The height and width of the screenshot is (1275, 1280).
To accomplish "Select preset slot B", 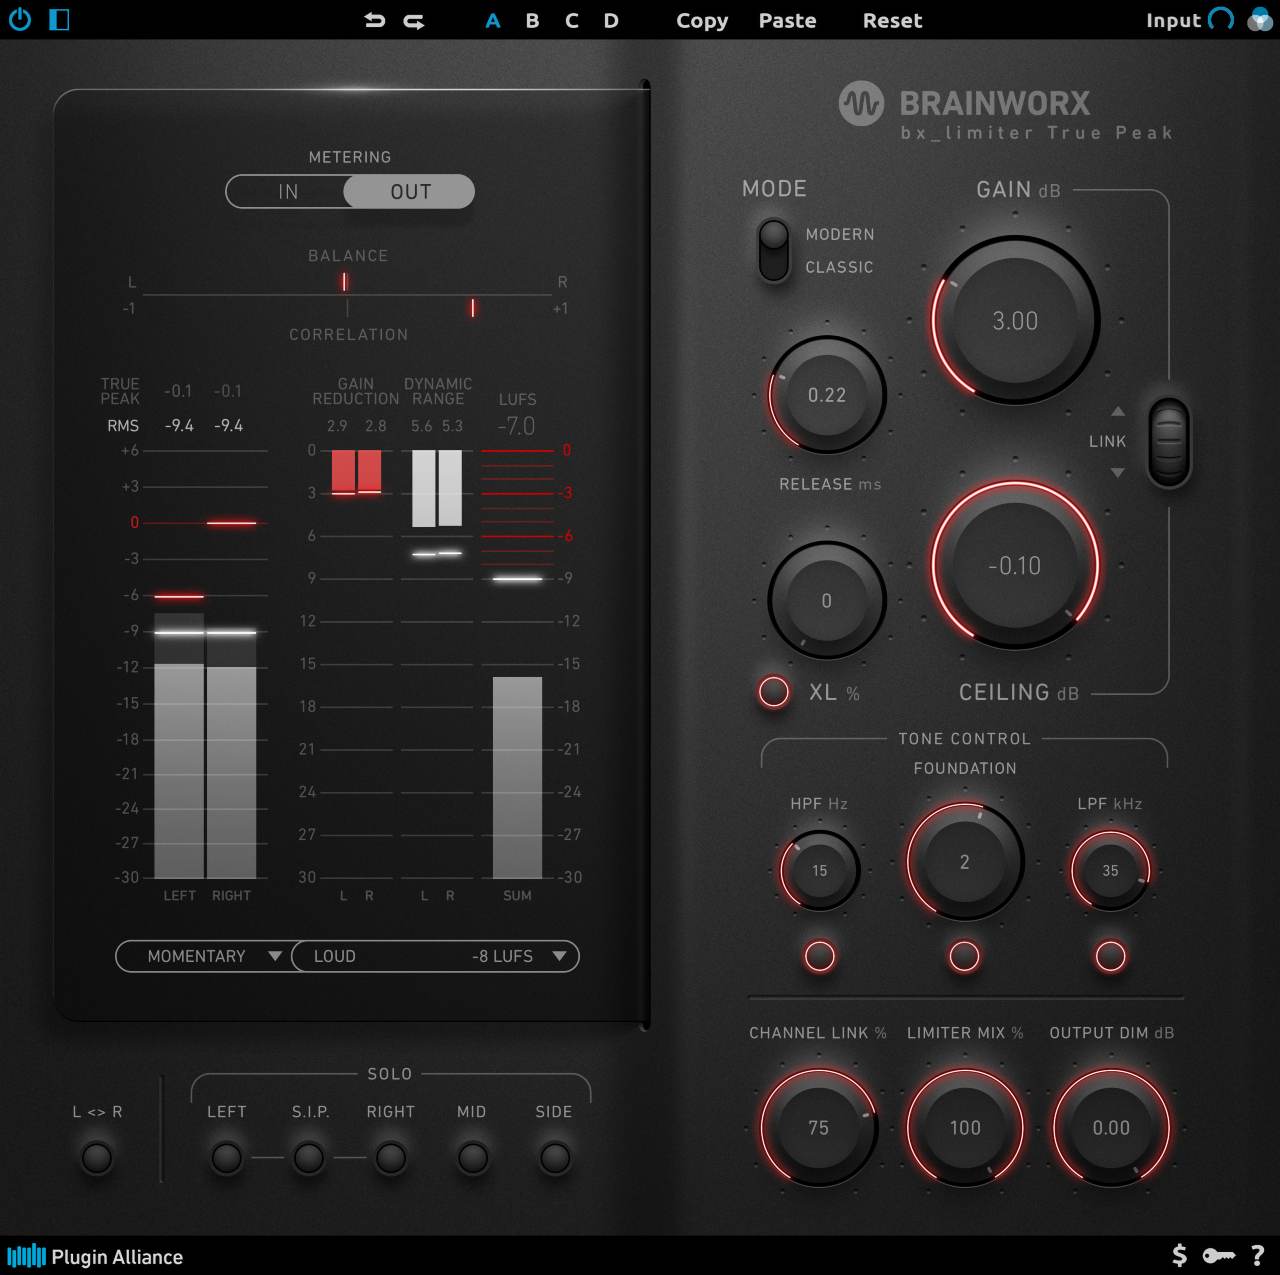I will click(x=532, y=19).
